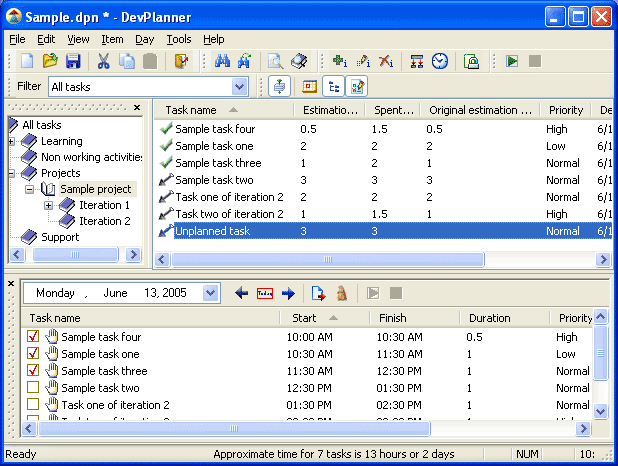Expand the Iteration 1 node
Viewport: 618px width, 466px height.
48,205
